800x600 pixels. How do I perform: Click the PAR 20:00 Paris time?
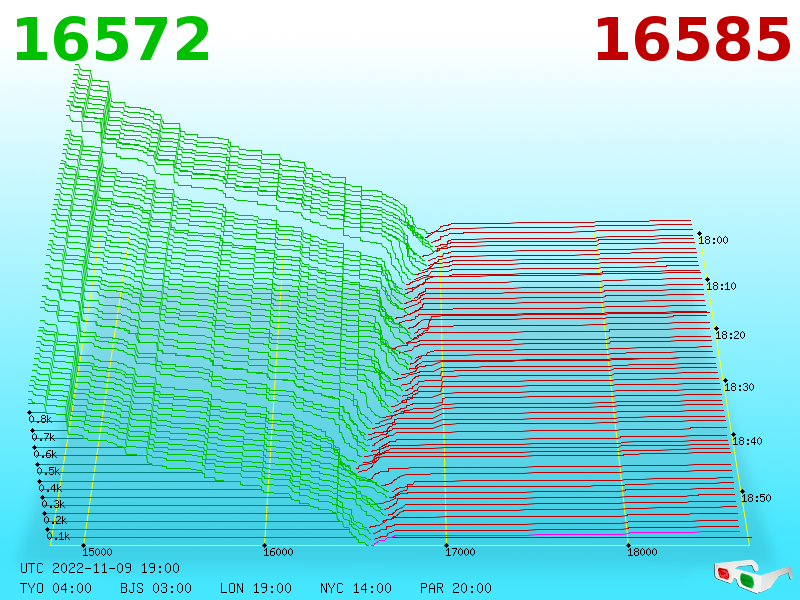pyautogui.click(x=456, y=588)
